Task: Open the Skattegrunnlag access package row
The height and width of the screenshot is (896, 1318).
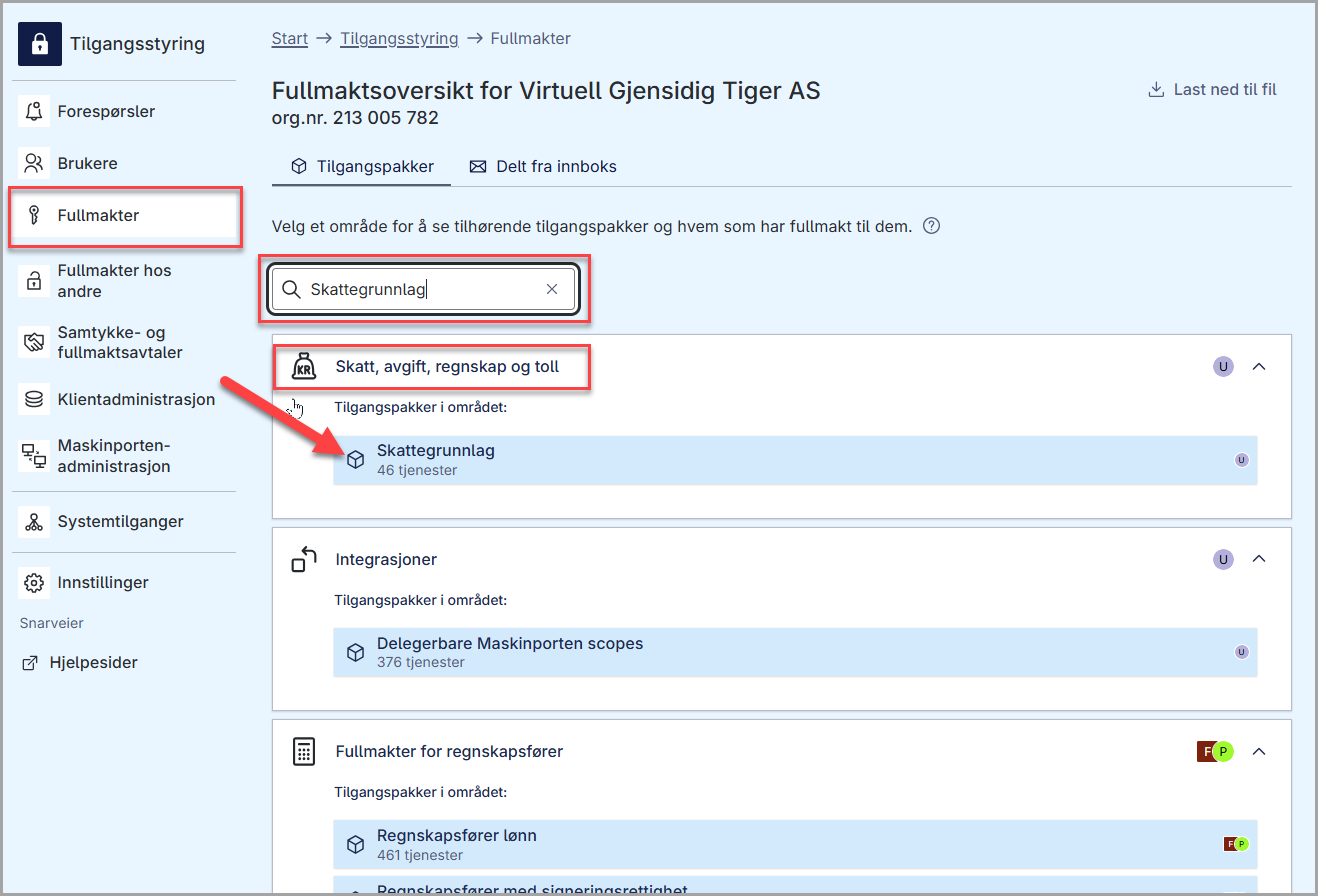Action: pos(795,460)
